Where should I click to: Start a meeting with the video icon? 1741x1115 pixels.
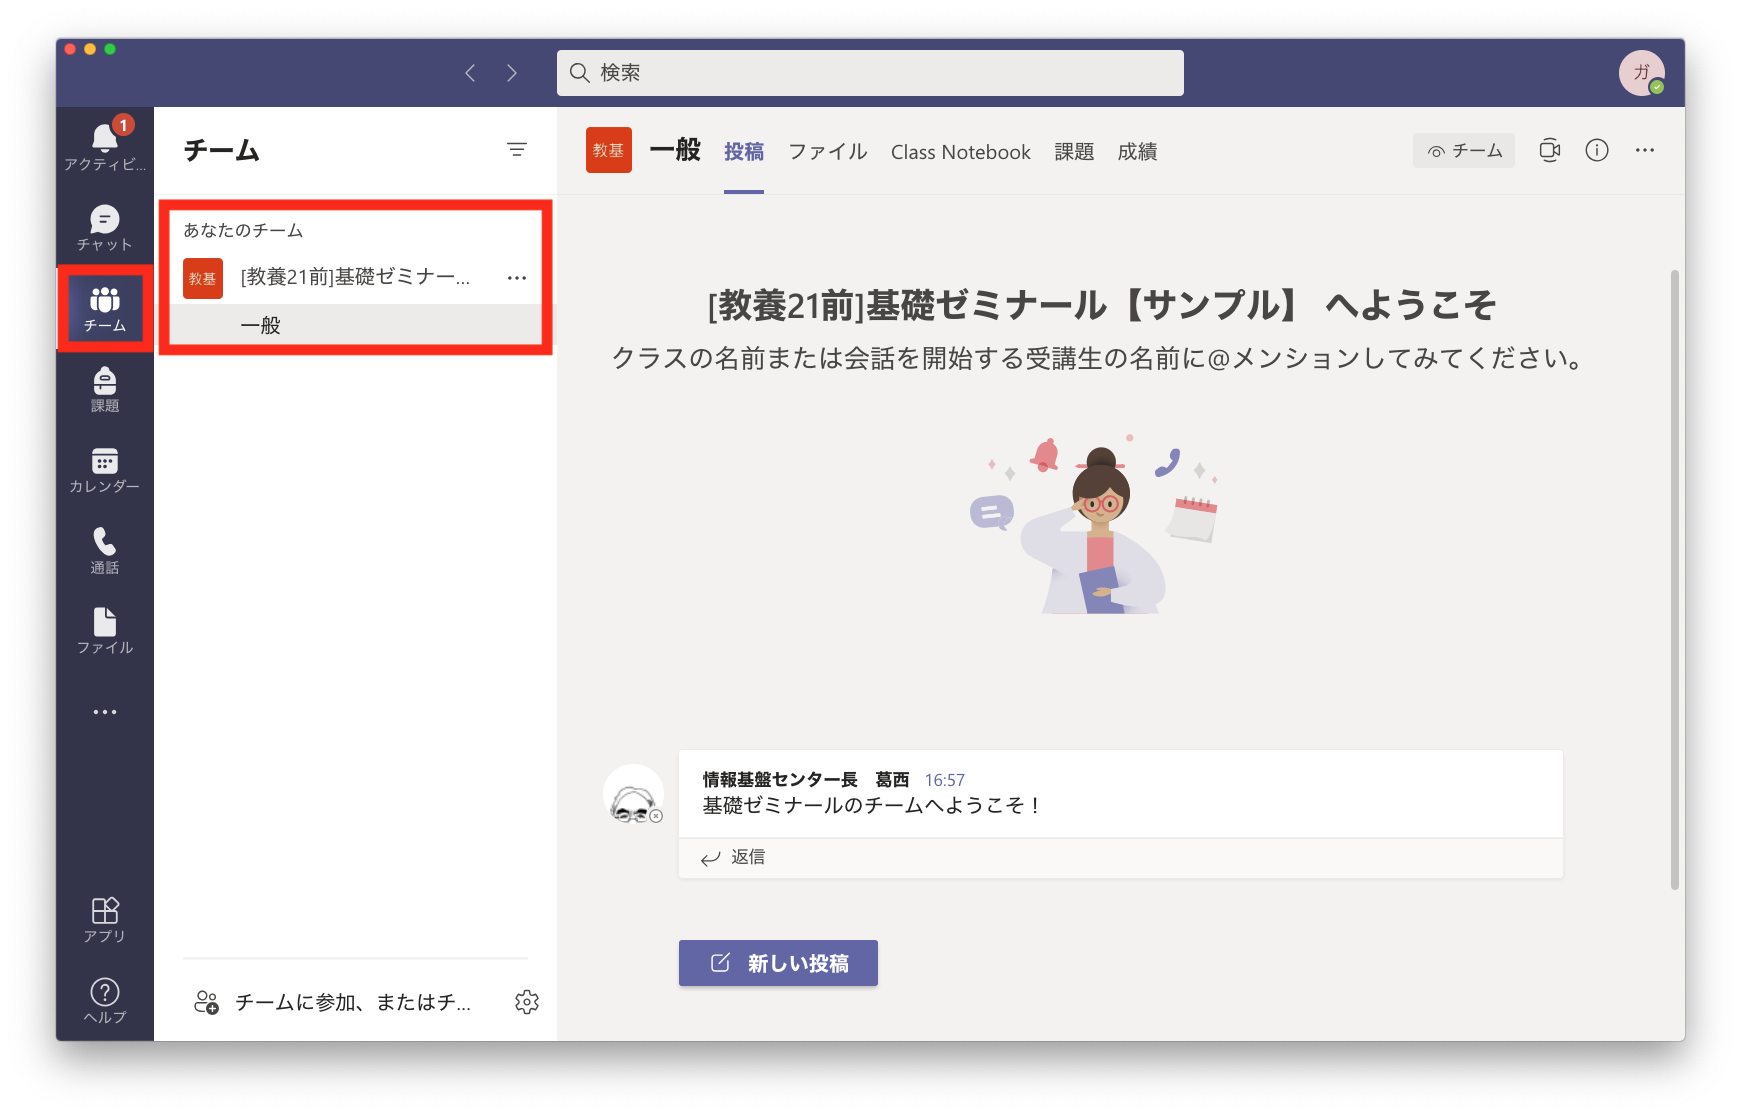pos(1550,151)
